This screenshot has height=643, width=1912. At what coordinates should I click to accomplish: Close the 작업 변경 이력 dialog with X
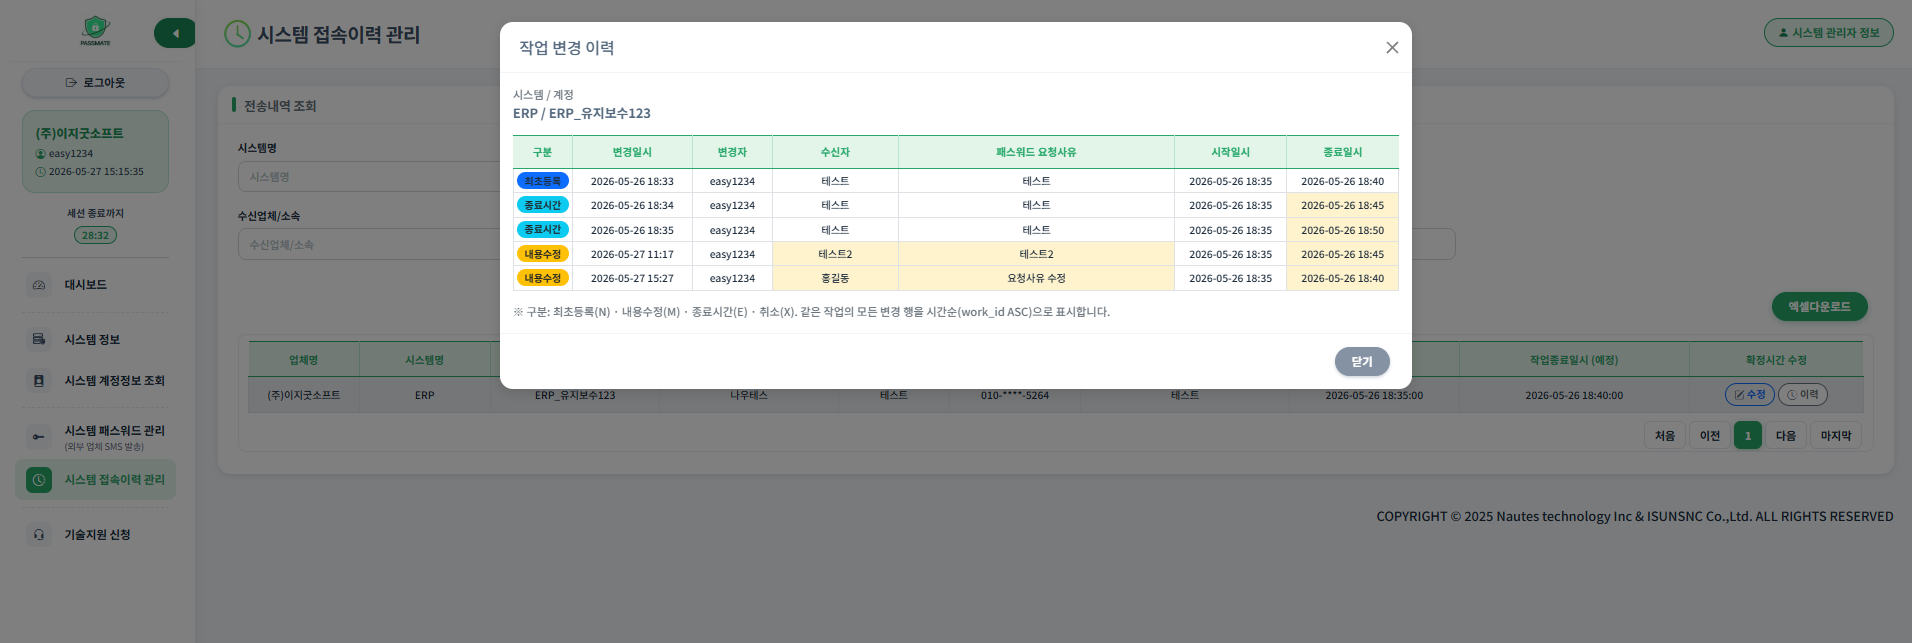1391,48
